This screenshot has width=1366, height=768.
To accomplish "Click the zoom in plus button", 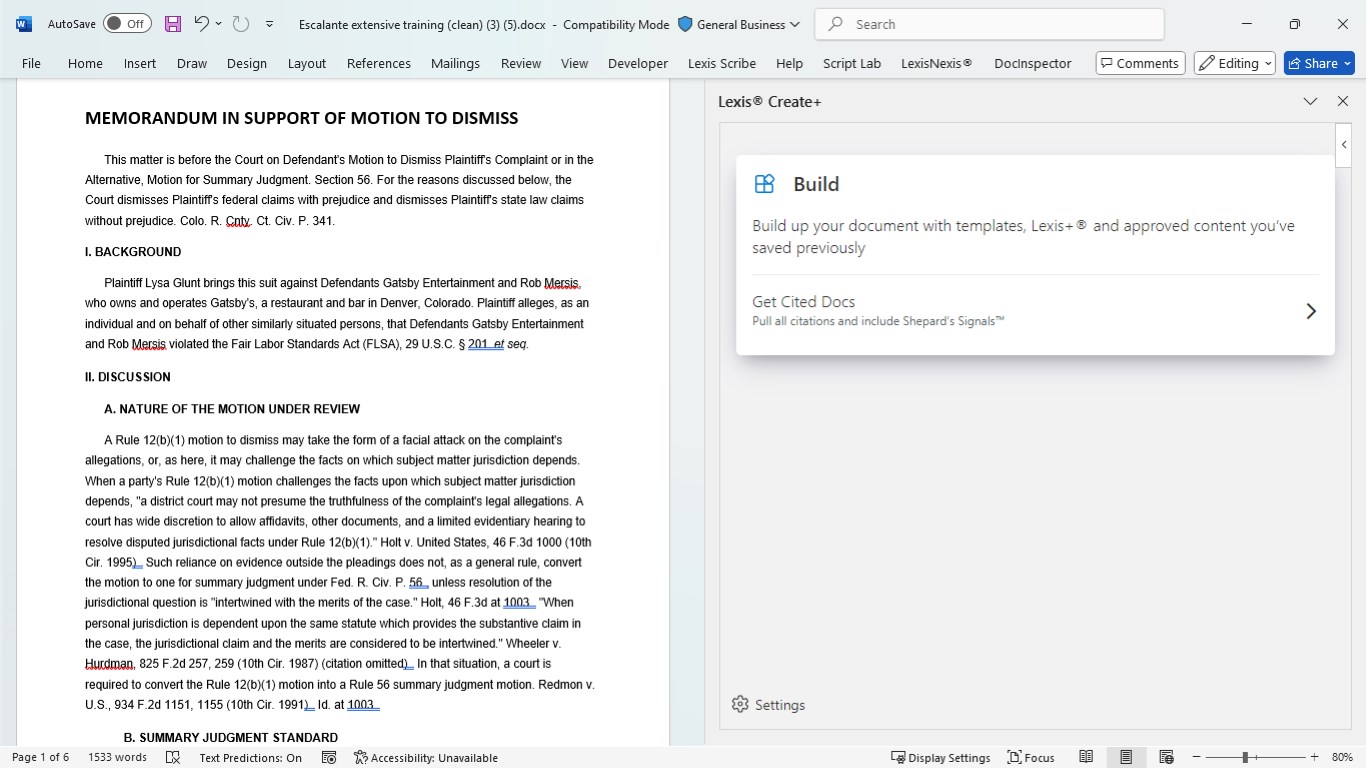I will click(1314, 758).
